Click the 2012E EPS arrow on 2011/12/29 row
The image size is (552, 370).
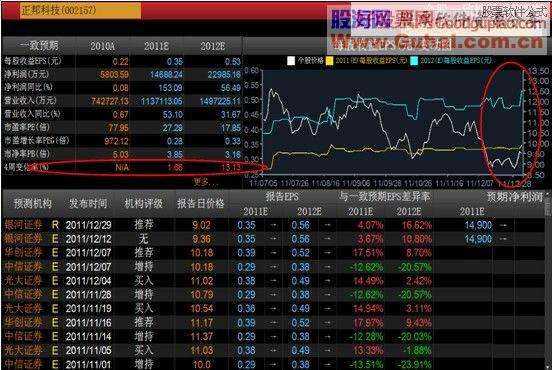[327, 225]
